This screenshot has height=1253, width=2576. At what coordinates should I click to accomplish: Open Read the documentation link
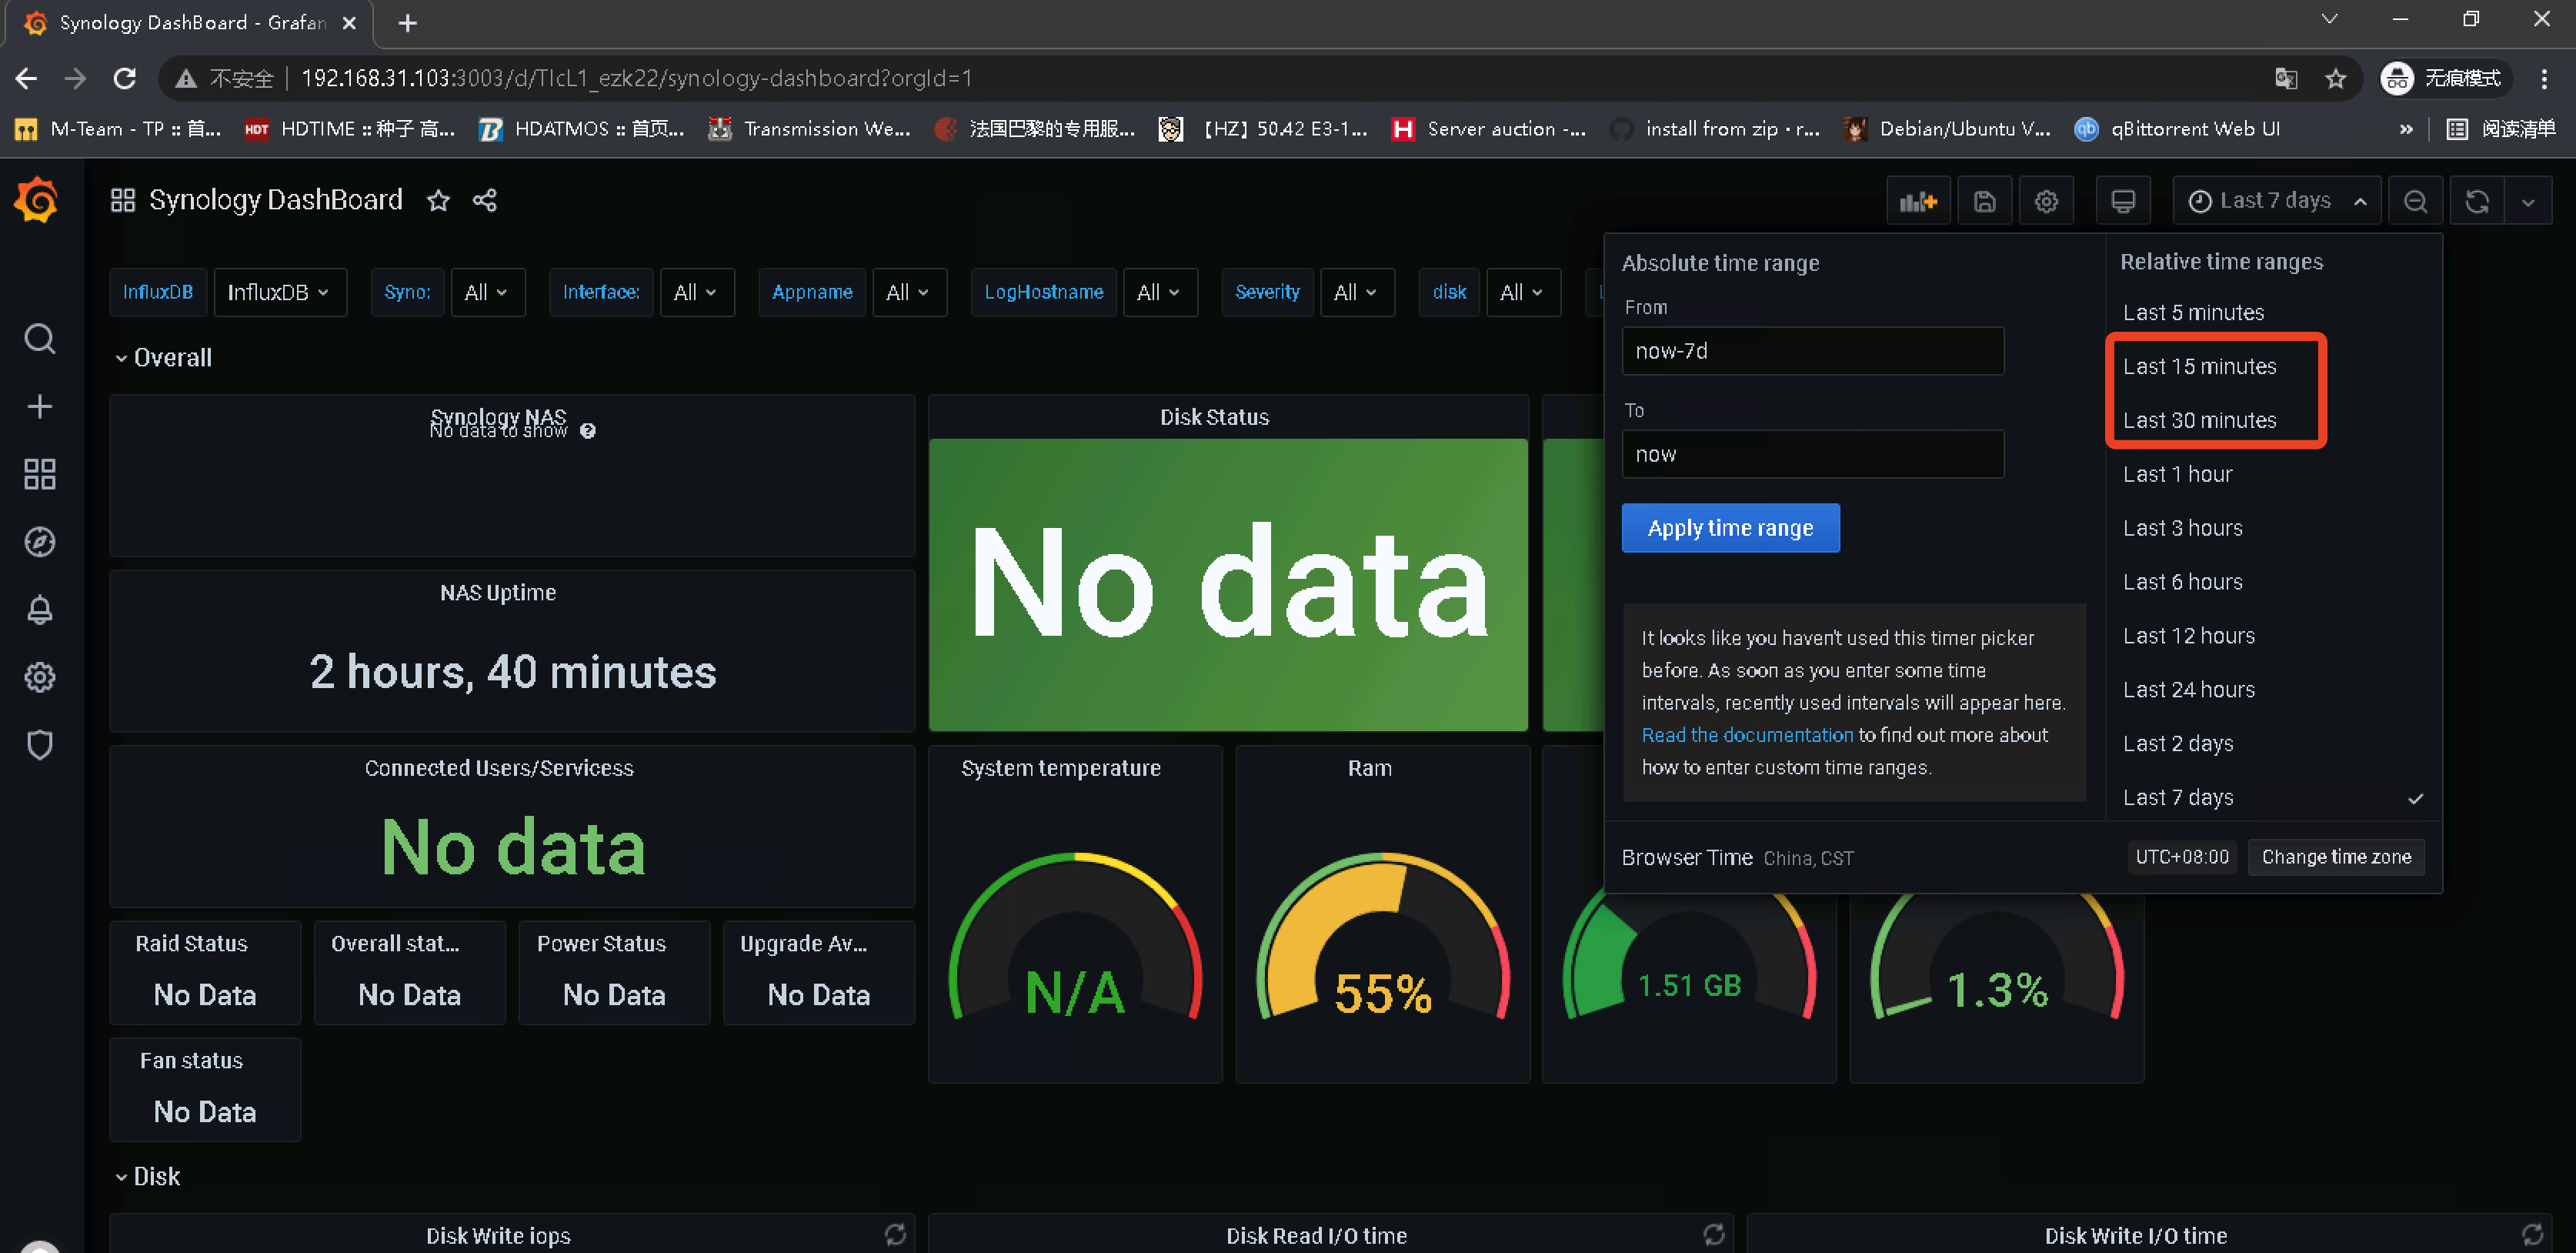[x=1747, y=735]
